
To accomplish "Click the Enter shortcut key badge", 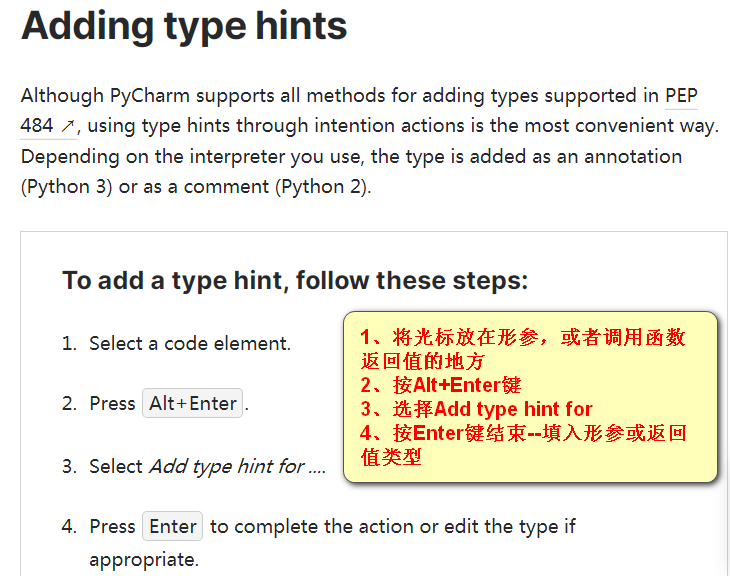I will tap(172, 526).
